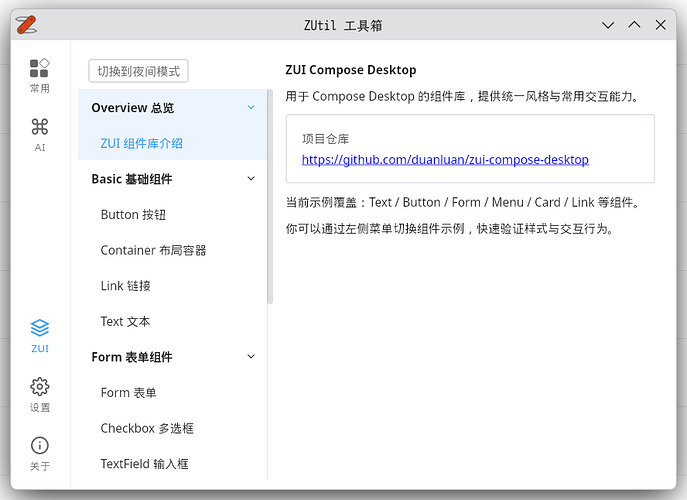Image resolution: width=687 pixels, height=500 pixels.
Task: Collapse the Basic 基础组件 chevron
Action: tap(251, 178)
